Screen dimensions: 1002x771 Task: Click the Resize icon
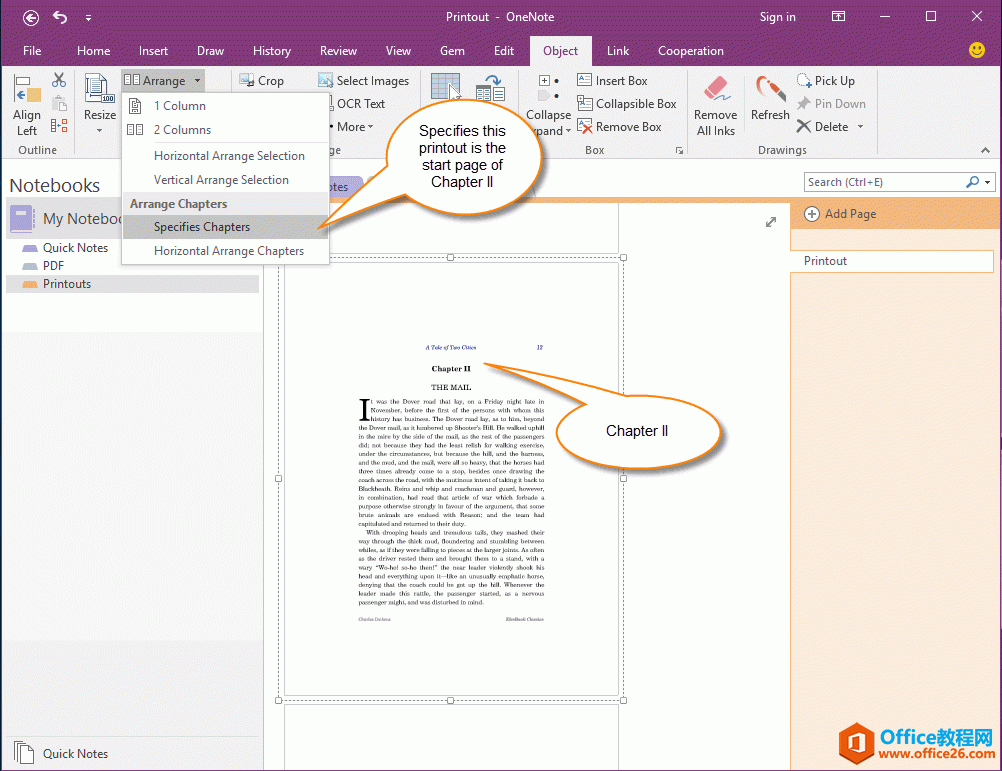99,88
